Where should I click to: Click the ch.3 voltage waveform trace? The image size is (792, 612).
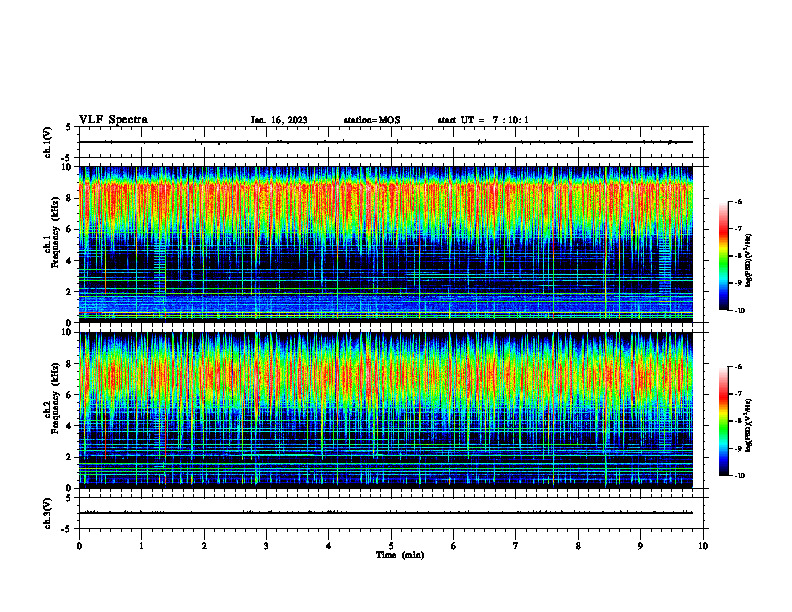(x=386, y=513)
